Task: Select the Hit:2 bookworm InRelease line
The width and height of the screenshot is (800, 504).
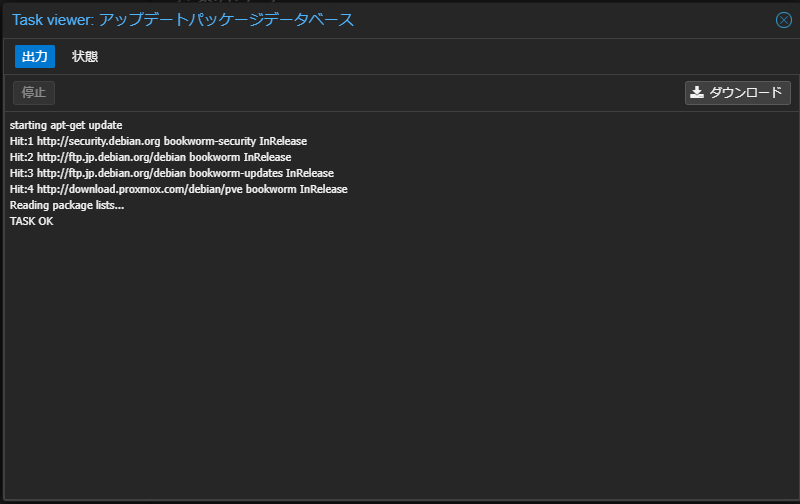Action: 151,157
